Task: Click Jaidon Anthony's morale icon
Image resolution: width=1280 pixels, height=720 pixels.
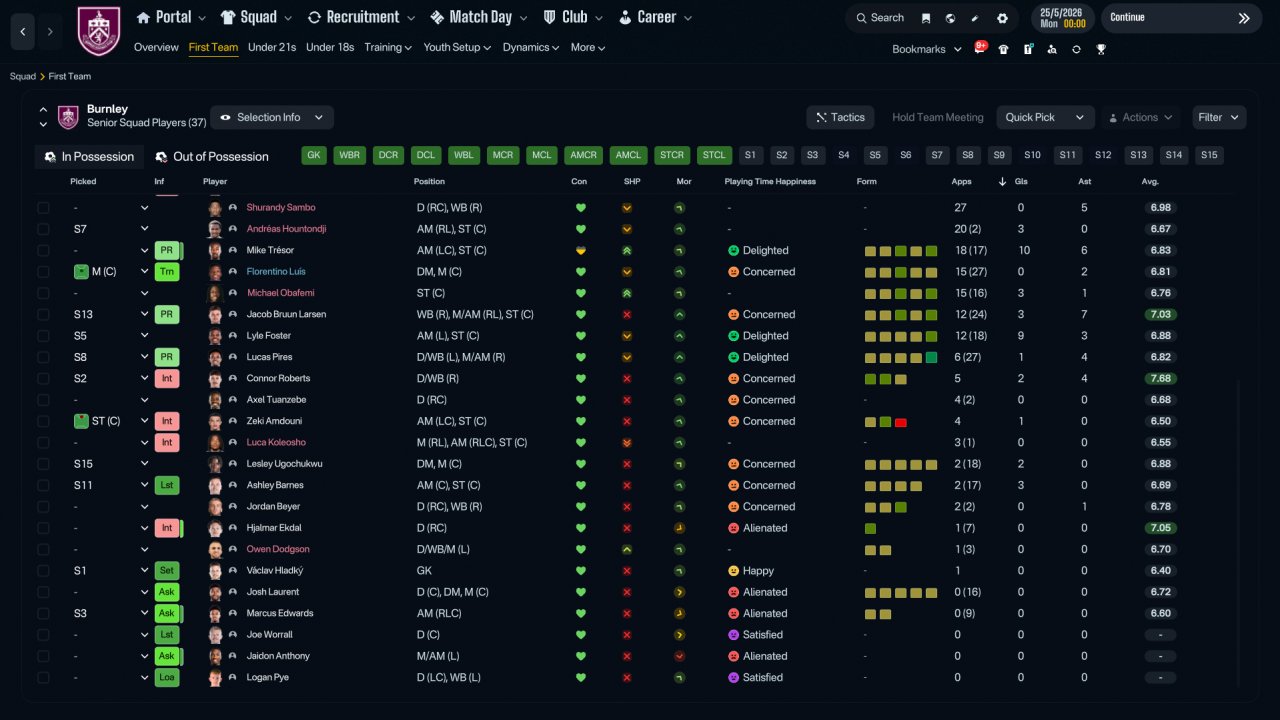Action: (680, 656)
